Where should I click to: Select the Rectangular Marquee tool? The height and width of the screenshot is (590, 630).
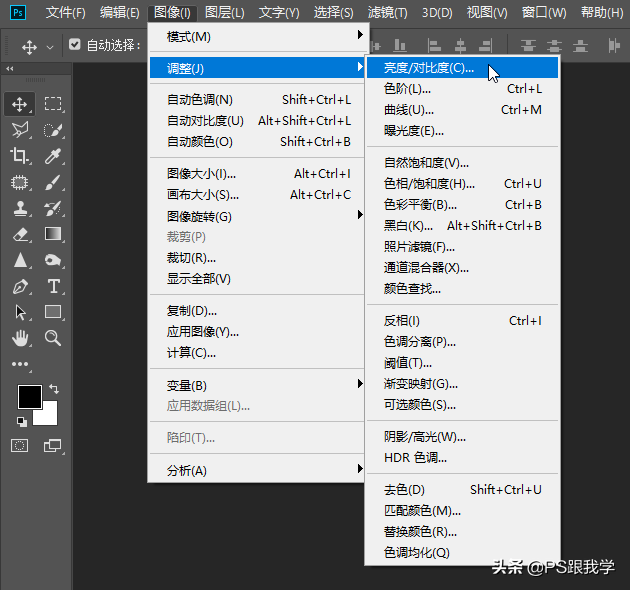[53, 104]
